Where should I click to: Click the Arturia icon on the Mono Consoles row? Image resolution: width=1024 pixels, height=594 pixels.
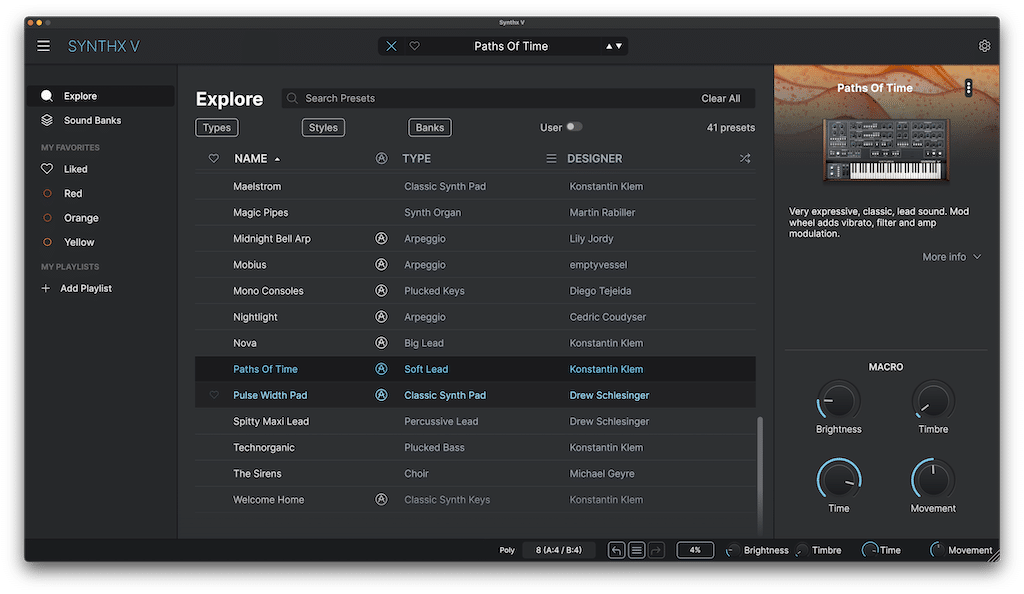point(381,290)
